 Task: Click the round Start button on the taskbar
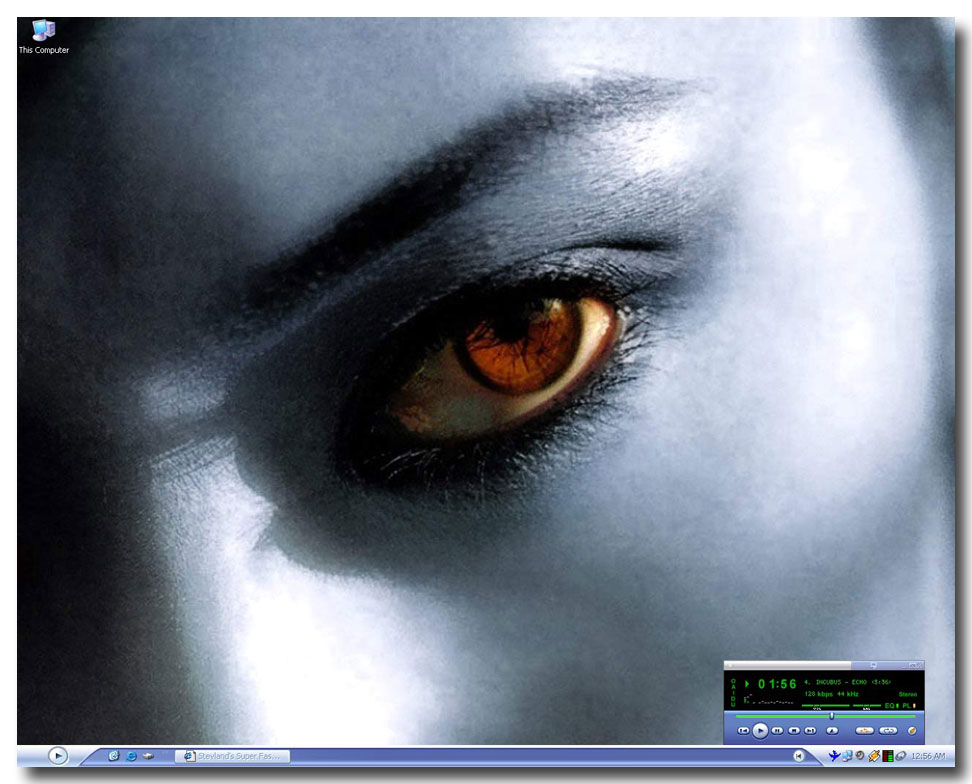tap(58, 755)
